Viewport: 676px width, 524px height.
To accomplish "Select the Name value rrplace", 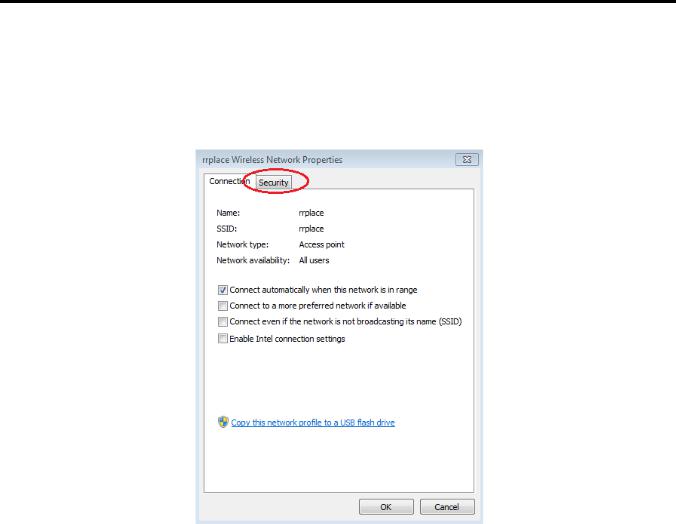I will pyautogui.click(x=311, y=213).
